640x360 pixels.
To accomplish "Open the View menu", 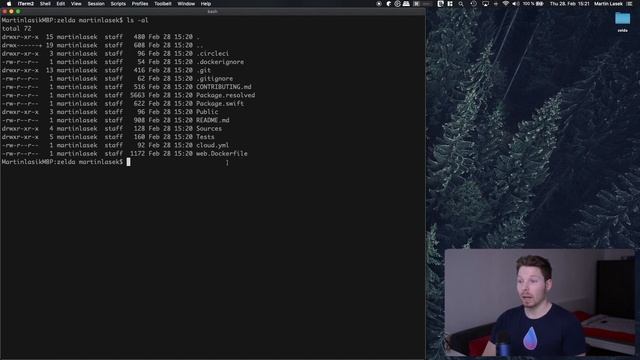I will pos(76,4).
